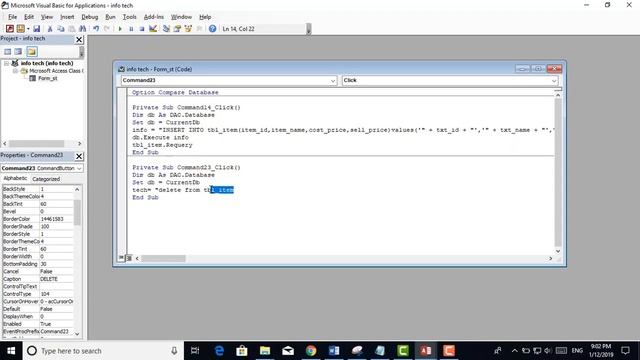This screenshot has width=640, height=360.
Task: Open the Properties Window toolbar icon
Action: click(177, 29)
